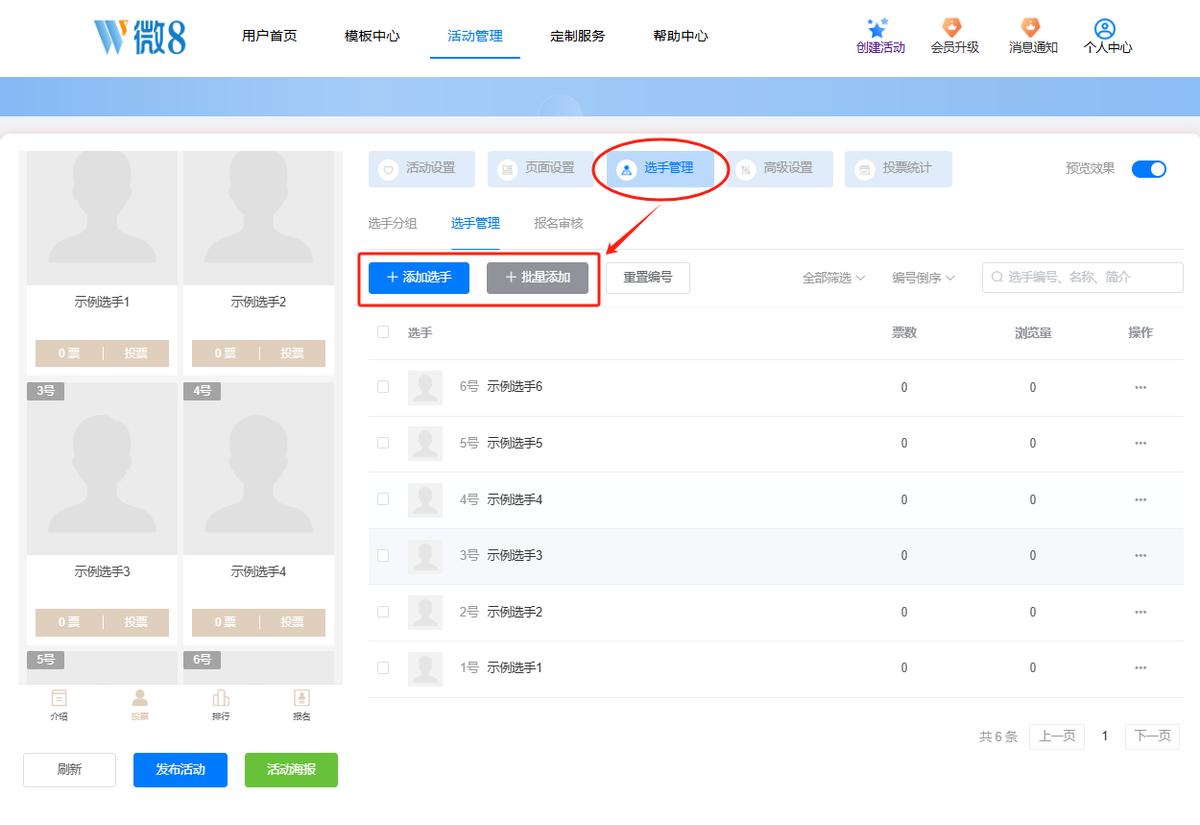Screen dimensions: 1200x825
Task: Open 介绍 icon in phone preview
Action: click(59, 698)
